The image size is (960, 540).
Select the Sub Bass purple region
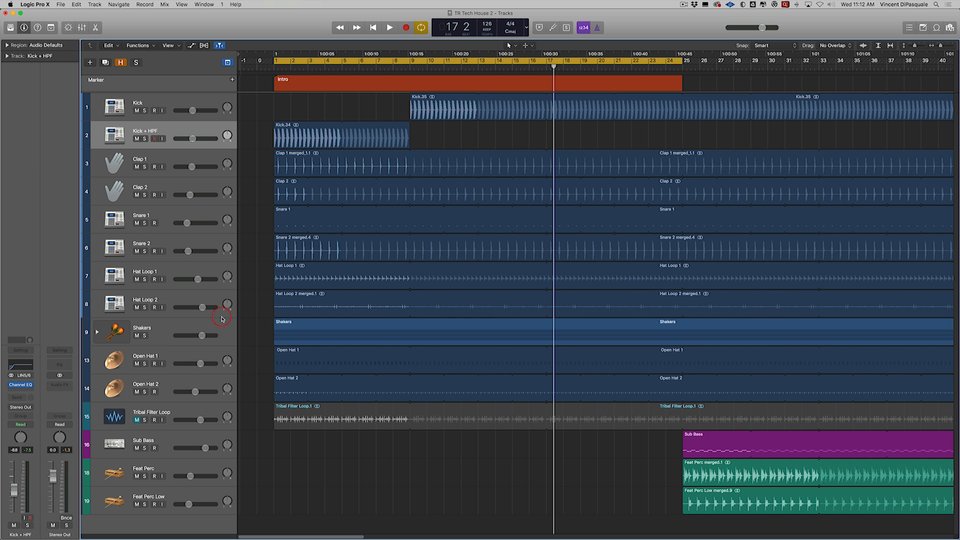click(818, 444)
